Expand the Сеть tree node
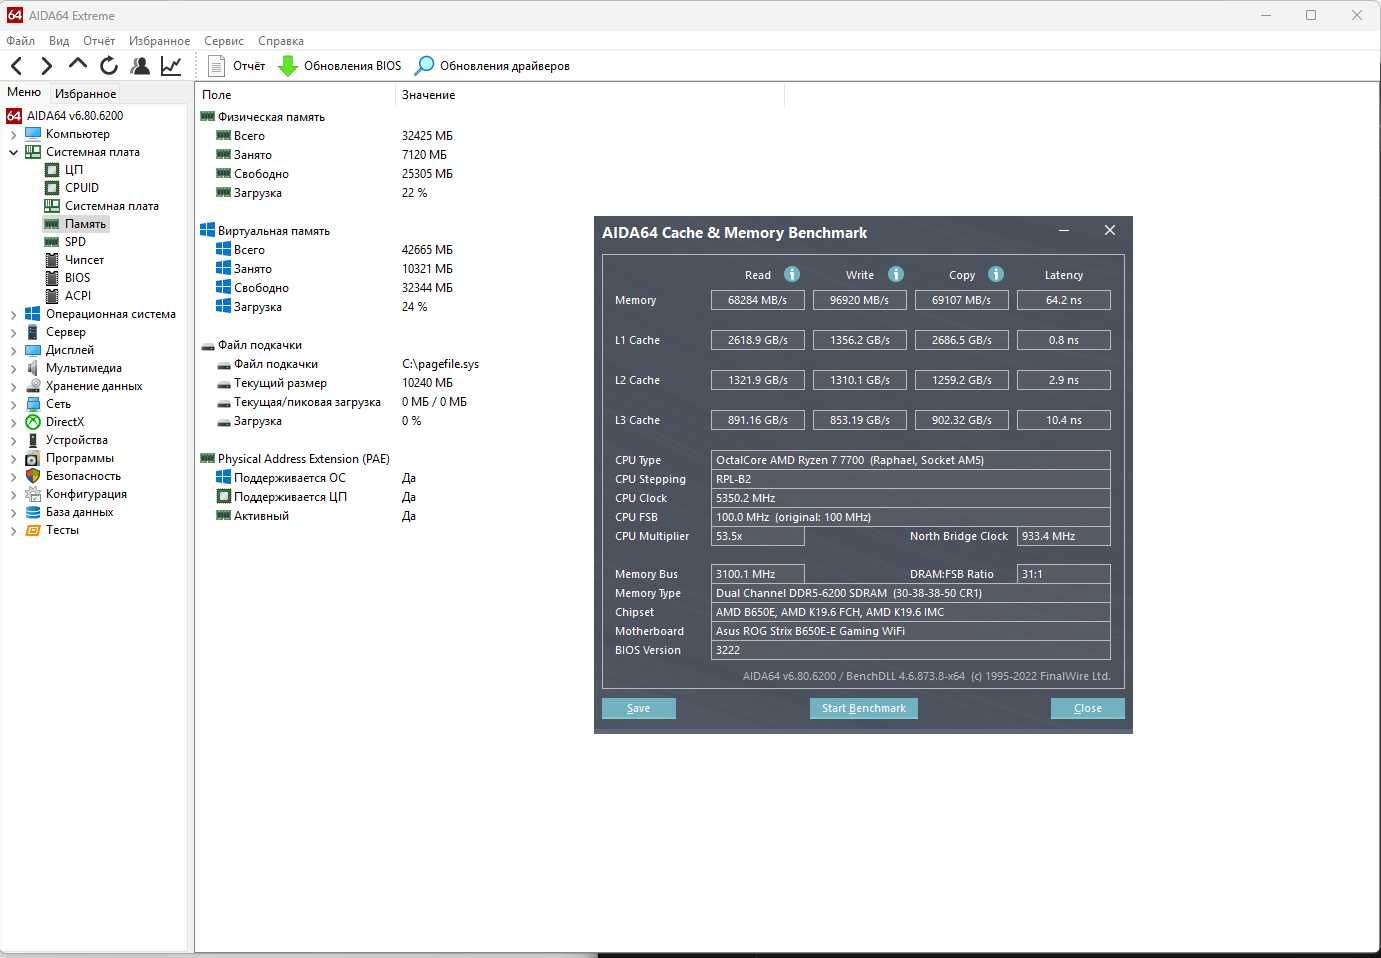Image resolution: width=1381 pixels, height=958 pixels. tap(13, 404)
